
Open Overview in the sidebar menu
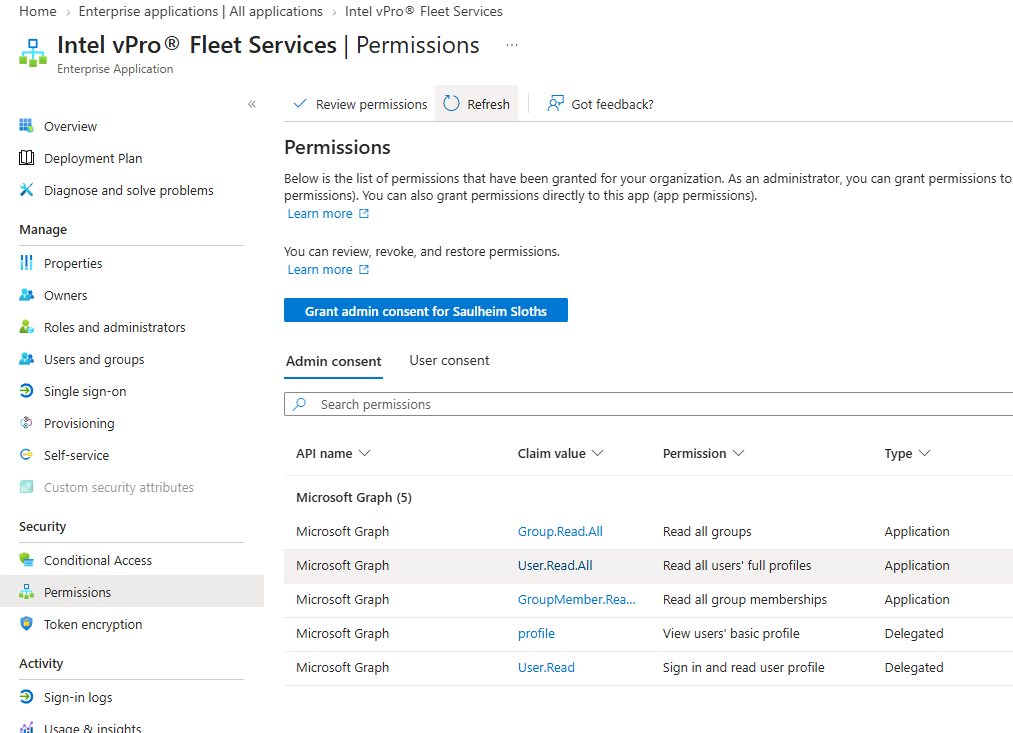click(x=70, y=127)
